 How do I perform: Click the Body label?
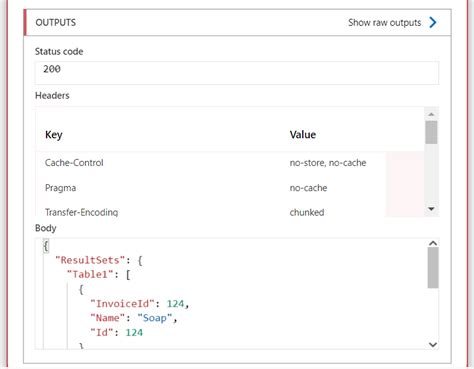click(46, 228)
